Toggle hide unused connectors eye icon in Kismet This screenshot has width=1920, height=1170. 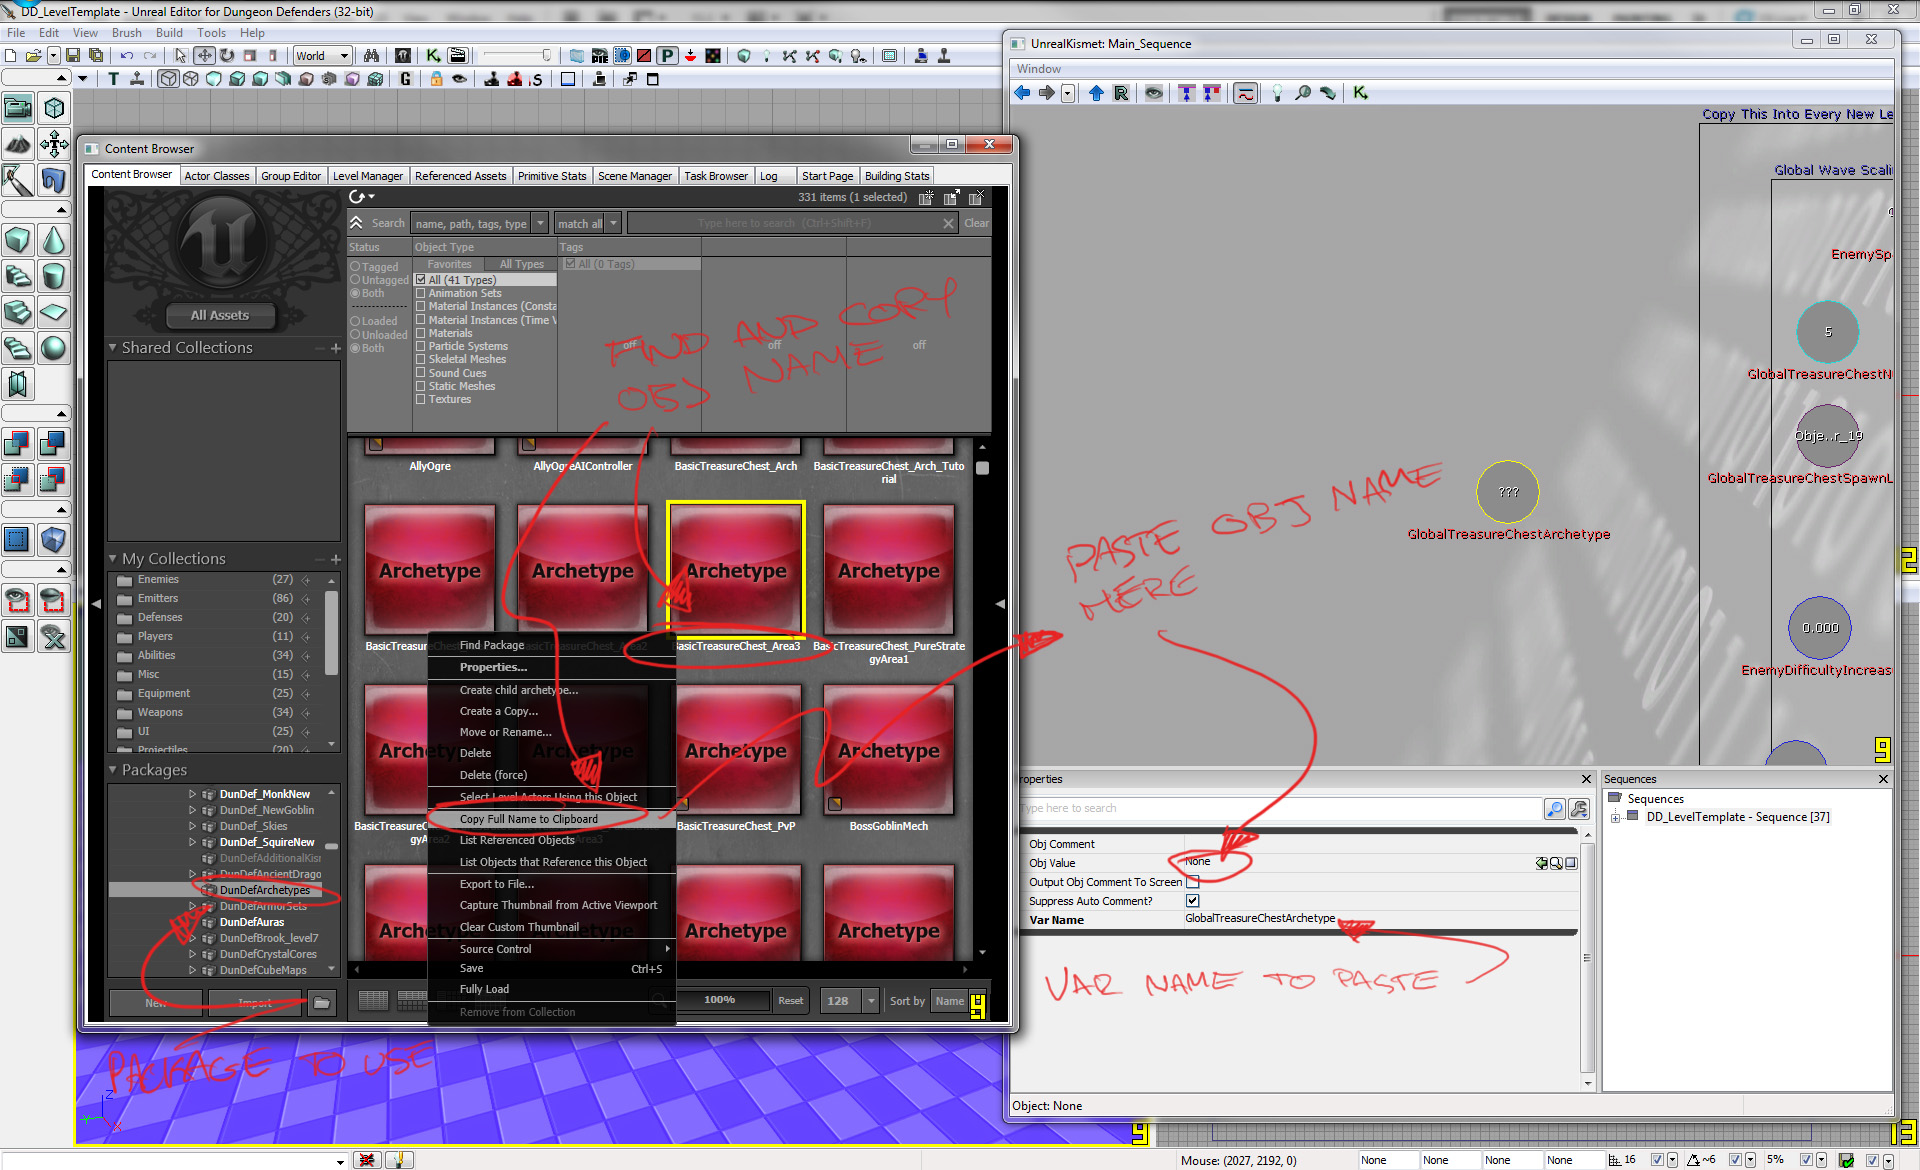[x=1154, y=93]
